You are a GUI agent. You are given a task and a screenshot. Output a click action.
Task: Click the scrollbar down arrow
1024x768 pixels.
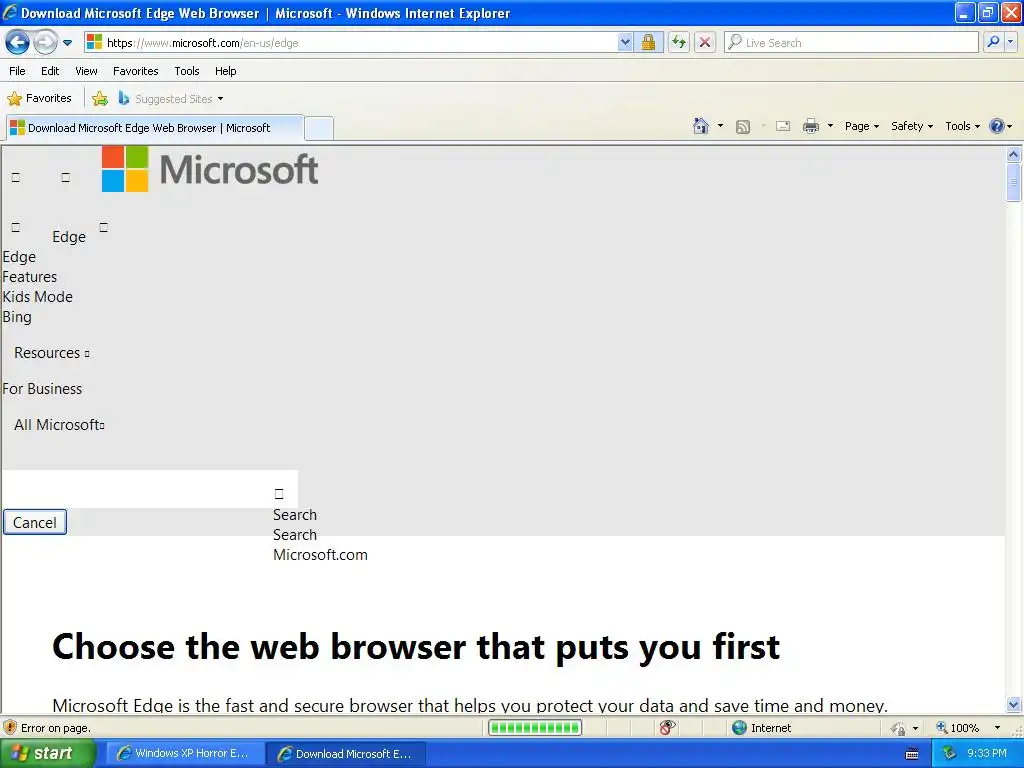pos(1014,704)
